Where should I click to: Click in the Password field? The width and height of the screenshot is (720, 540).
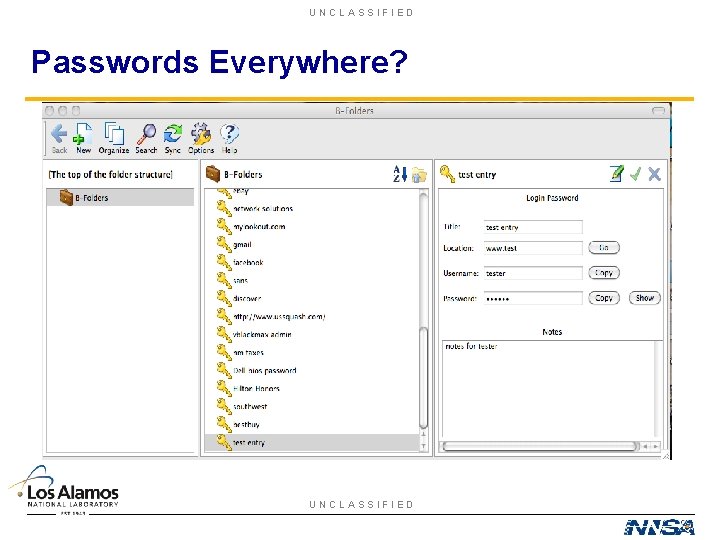click(x=533, y=298)
